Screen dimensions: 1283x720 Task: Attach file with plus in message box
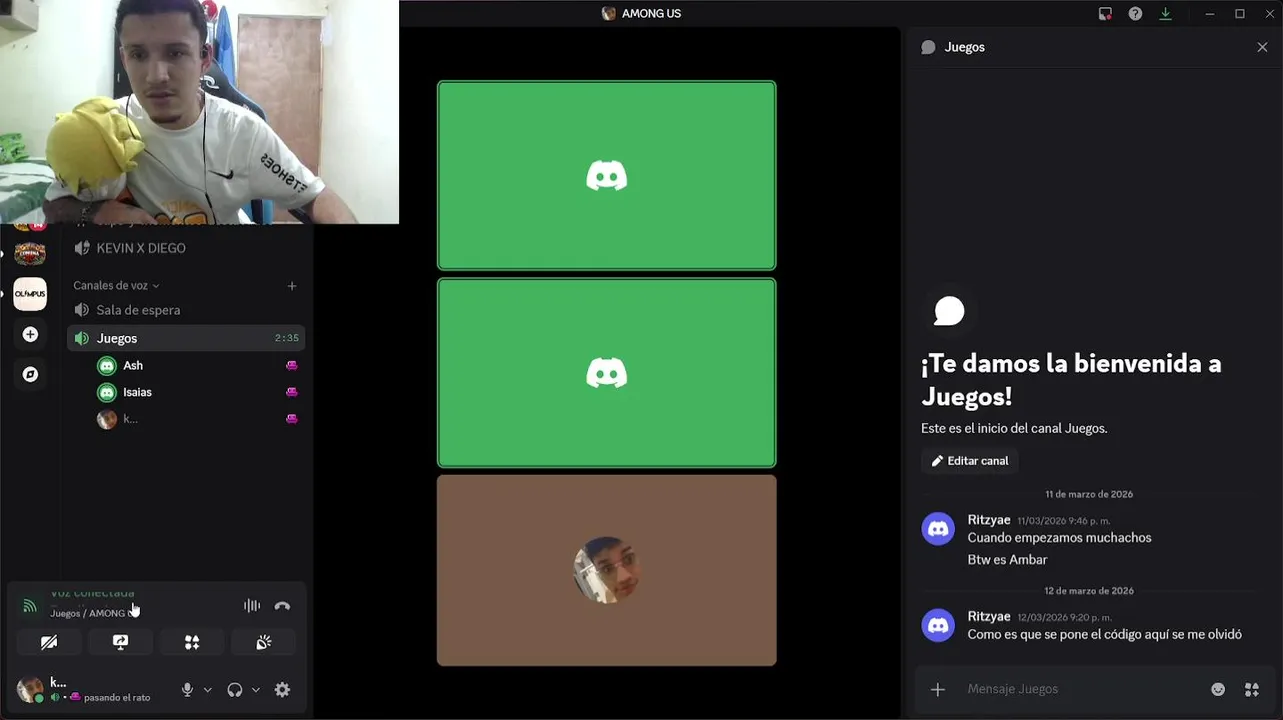coord(937,689)
